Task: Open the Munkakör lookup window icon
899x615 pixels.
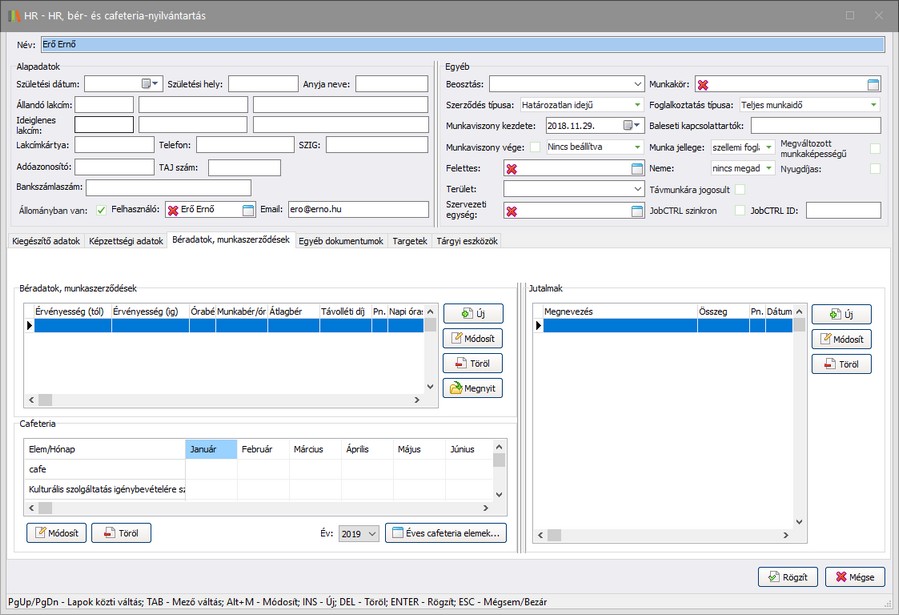Action: click(x=873, y=85)
